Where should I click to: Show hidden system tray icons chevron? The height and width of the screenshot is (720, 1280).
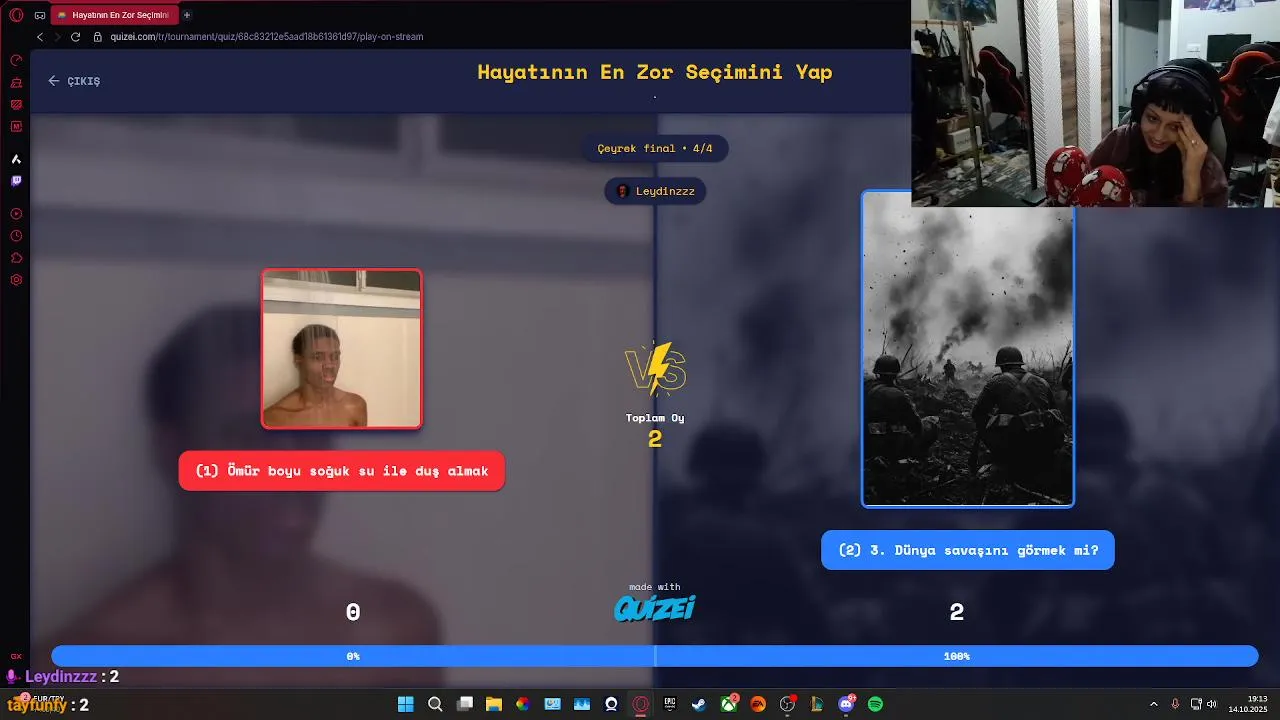coord(1154,704)
